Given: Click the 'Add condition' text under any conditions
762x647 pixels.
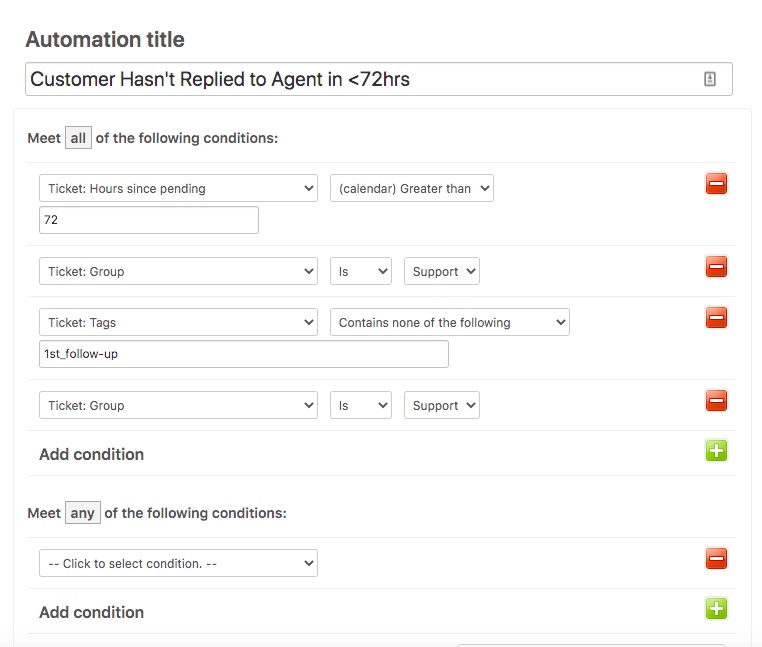Looking at the screenshot, I should 91,612.
